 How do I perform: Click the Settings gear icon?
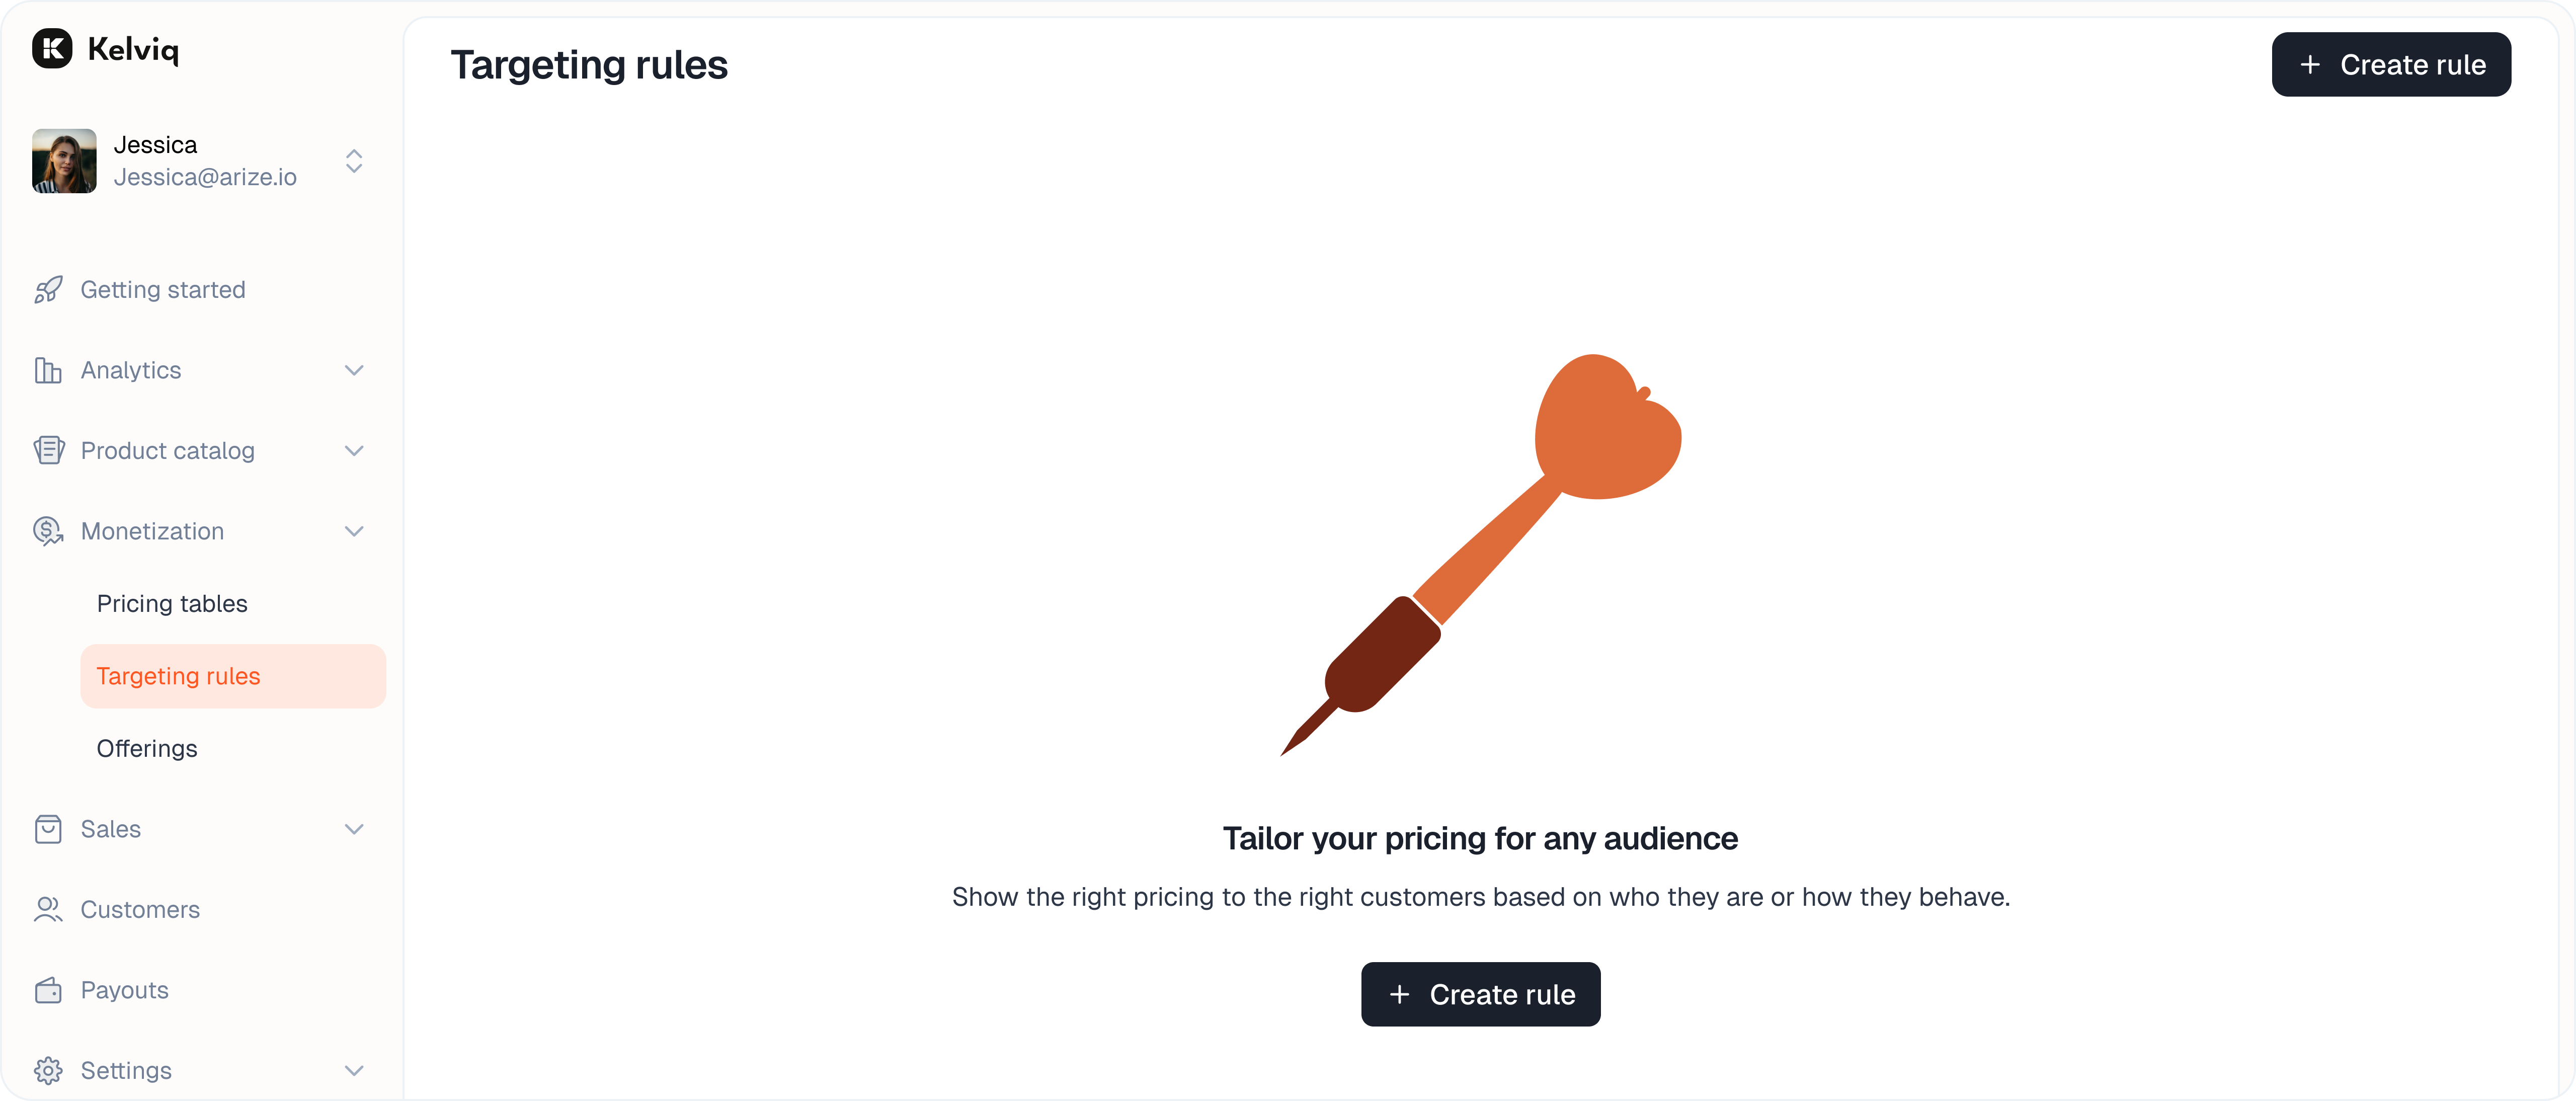(x=48, y=1070)
